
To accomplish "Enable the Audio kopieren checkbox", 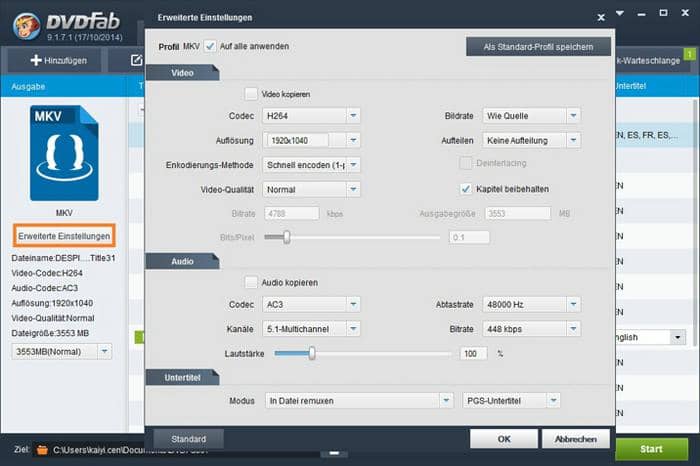I will click(x=251, y=282).
